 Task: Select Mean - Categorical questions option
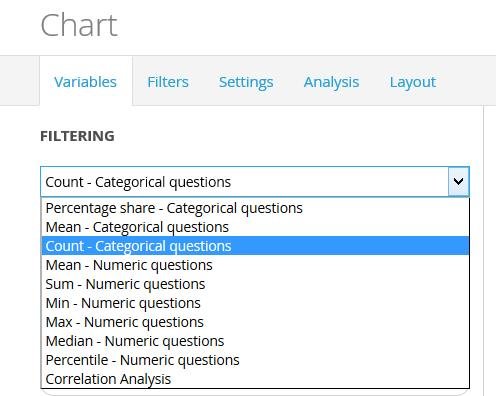(255, 227)
